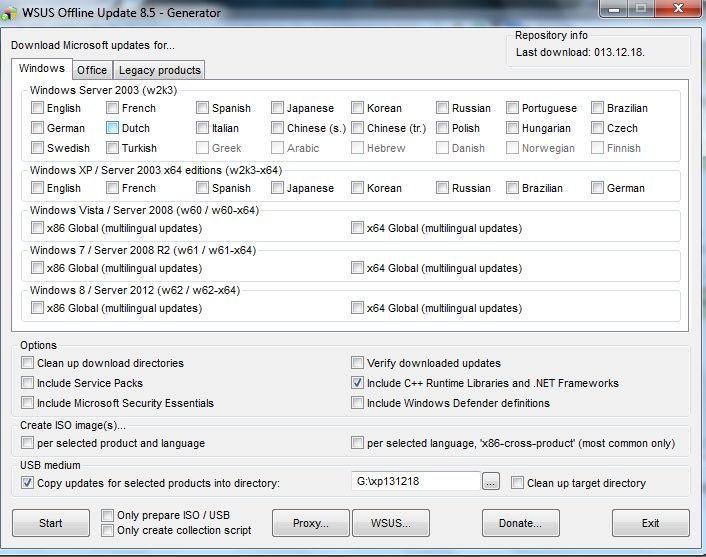Enable x64 Global for Windows Vista / Server 2008
706x557 pixels.
[x=358, y=228]
